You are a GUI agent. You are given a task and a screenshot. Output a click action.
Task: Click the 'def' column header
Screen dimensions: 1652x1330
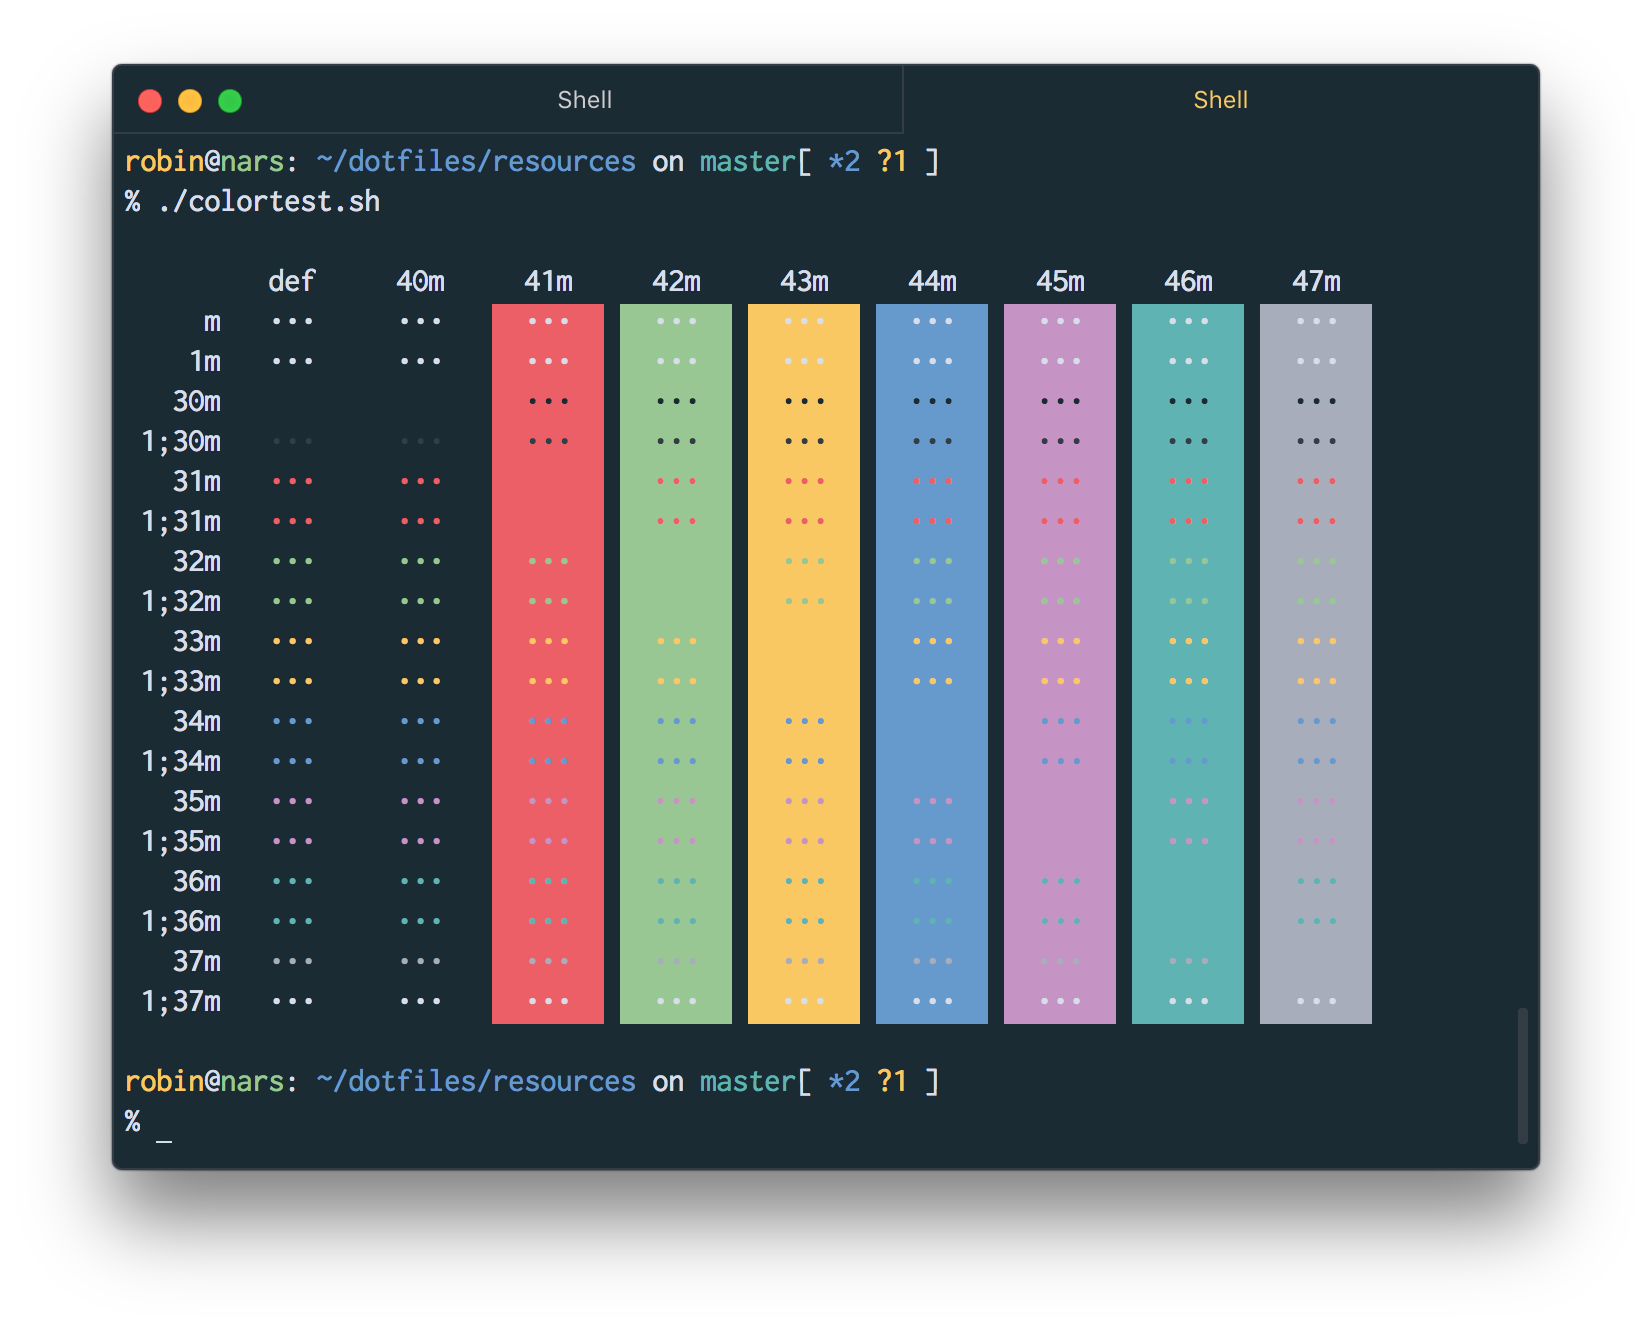[292, 282]
